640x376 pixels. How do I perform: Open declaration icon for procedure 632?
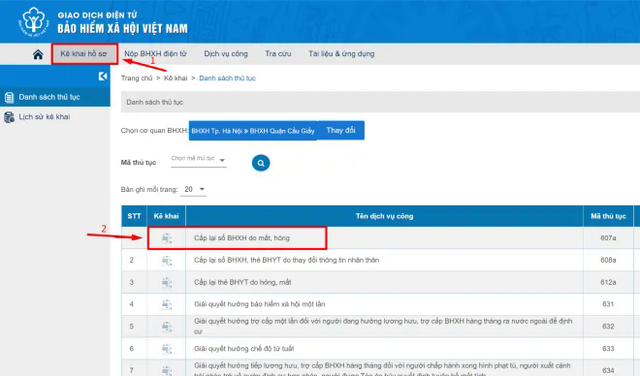coord(167,327)
